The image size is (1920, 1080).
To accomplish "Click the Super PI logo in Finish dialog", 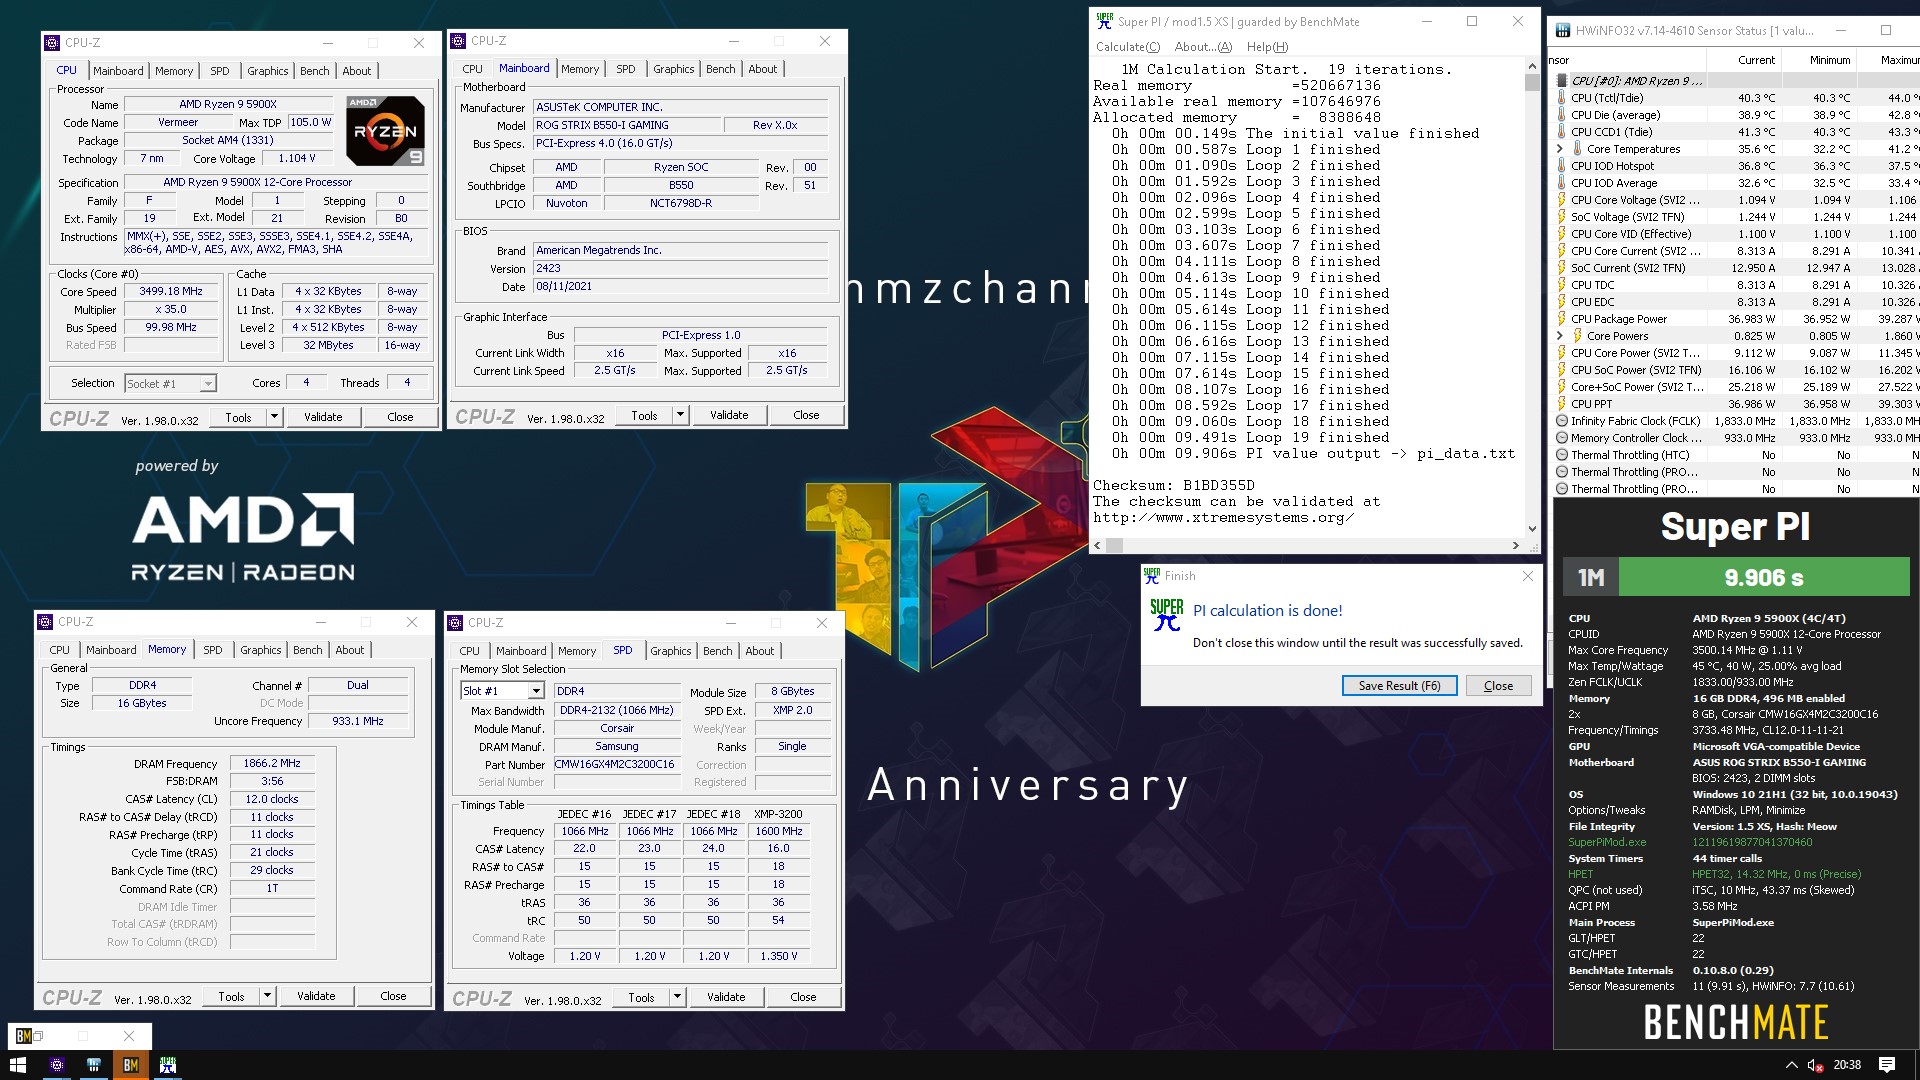I will [1166, 614].
